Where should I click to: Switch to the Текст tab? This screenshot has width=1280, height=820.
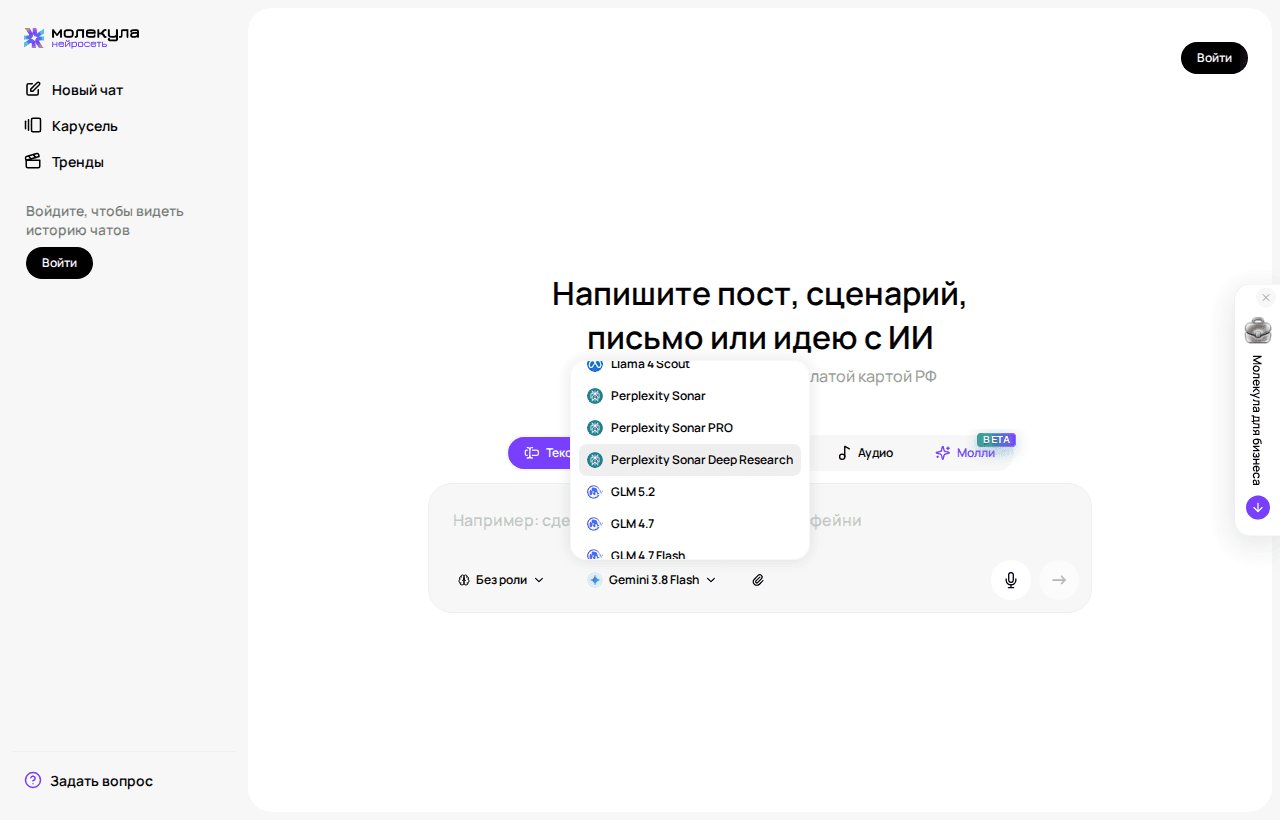(540, 453)
